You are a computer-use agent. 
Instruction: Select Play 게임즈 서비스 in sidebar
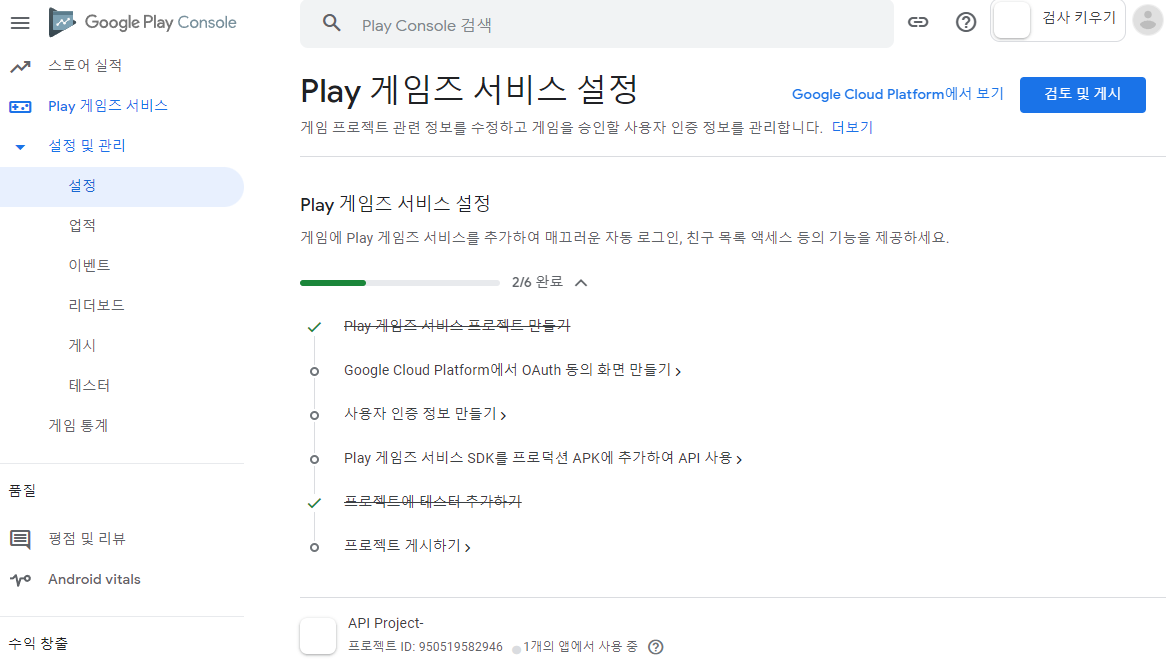coord(108,106)
